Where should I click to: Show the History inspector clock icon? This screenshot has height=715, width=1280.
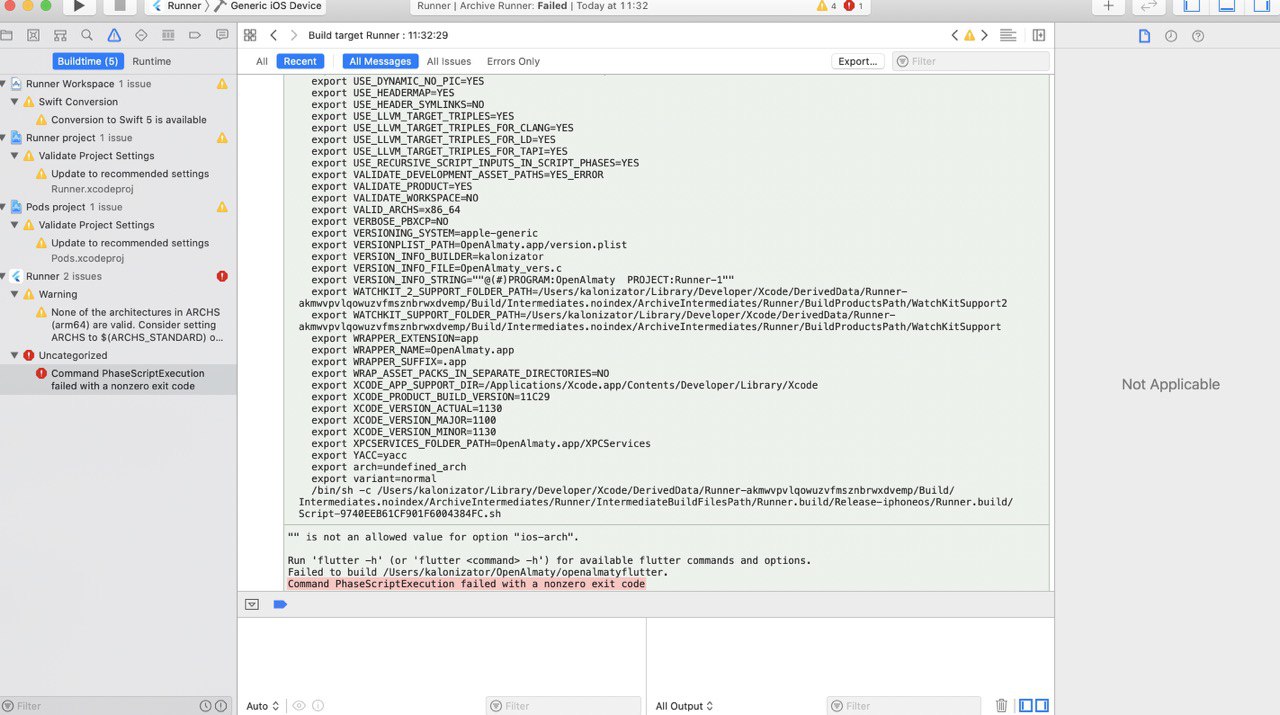1171,36
